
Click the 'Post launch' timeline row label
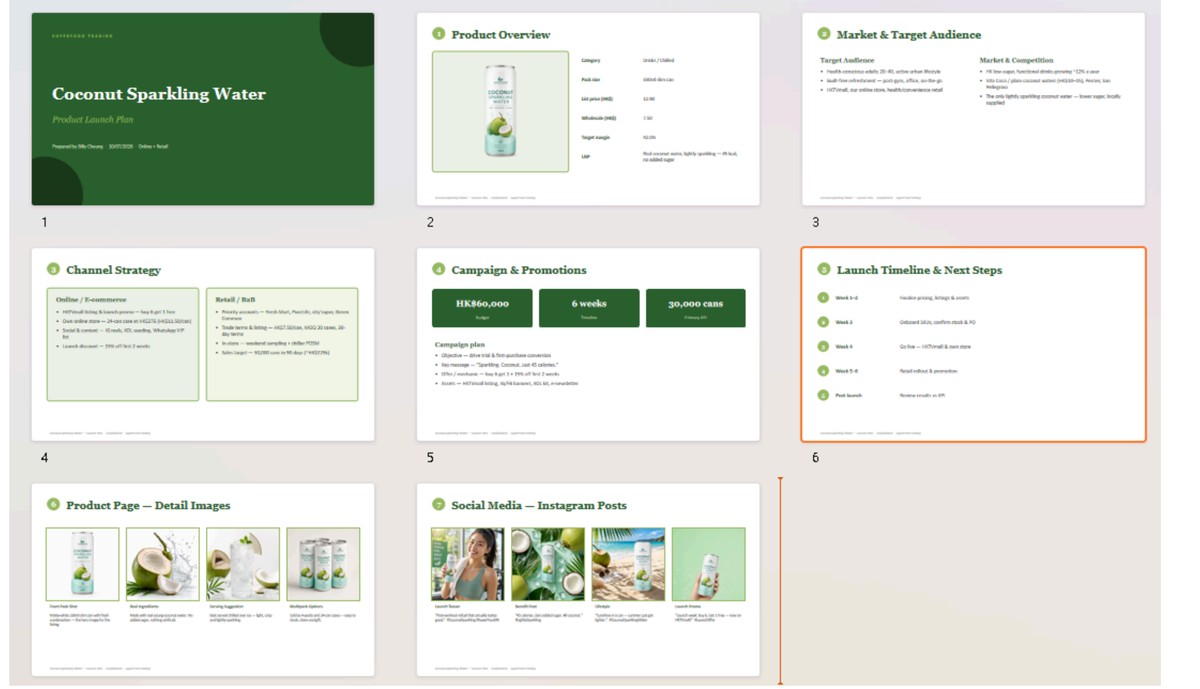click(849, 395)
